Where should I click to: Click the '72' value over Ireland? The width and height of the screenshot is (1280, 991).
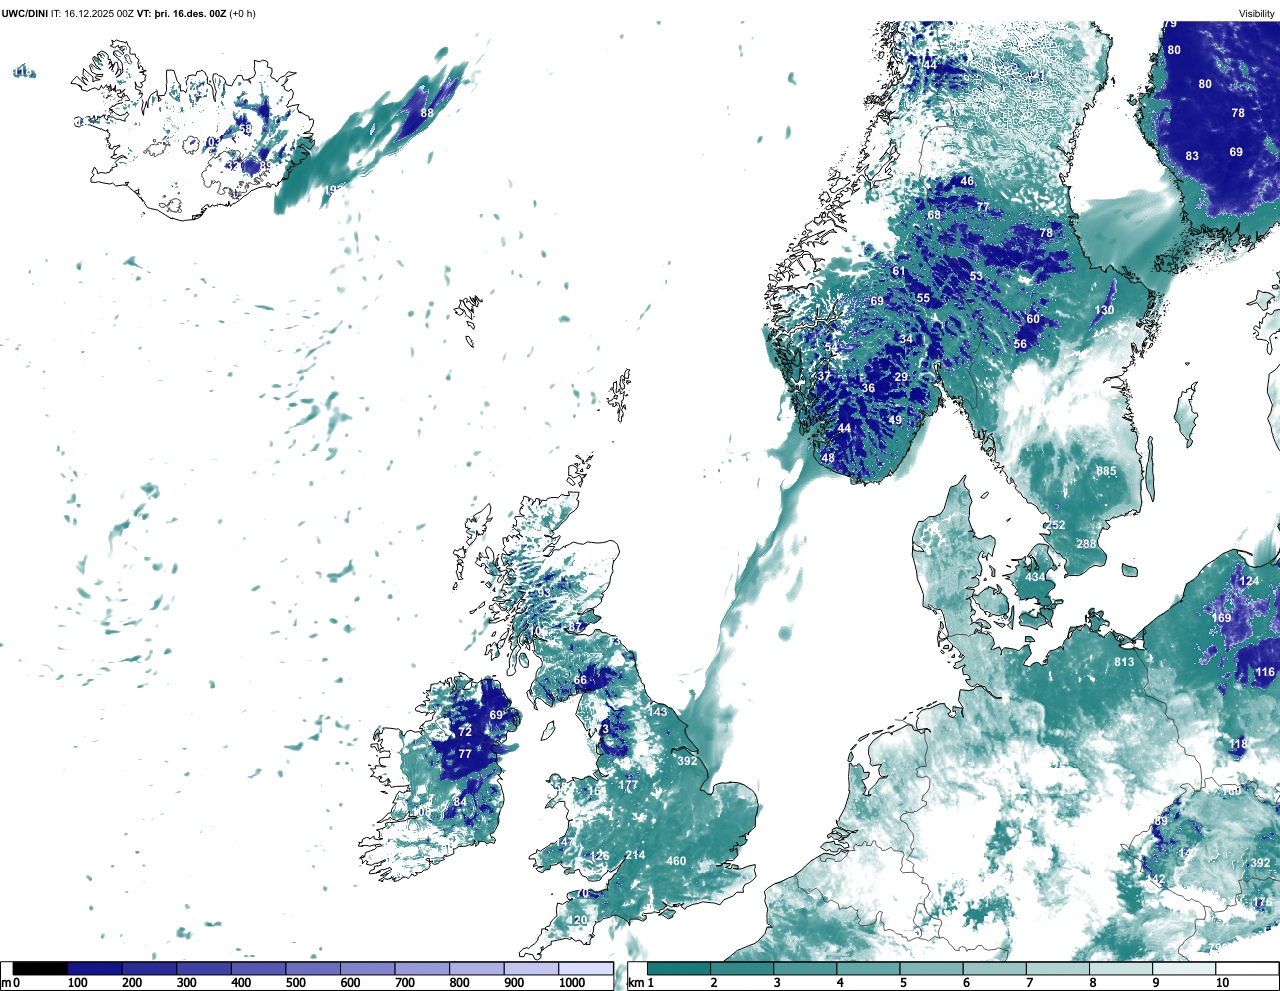[x=465, y=732]
